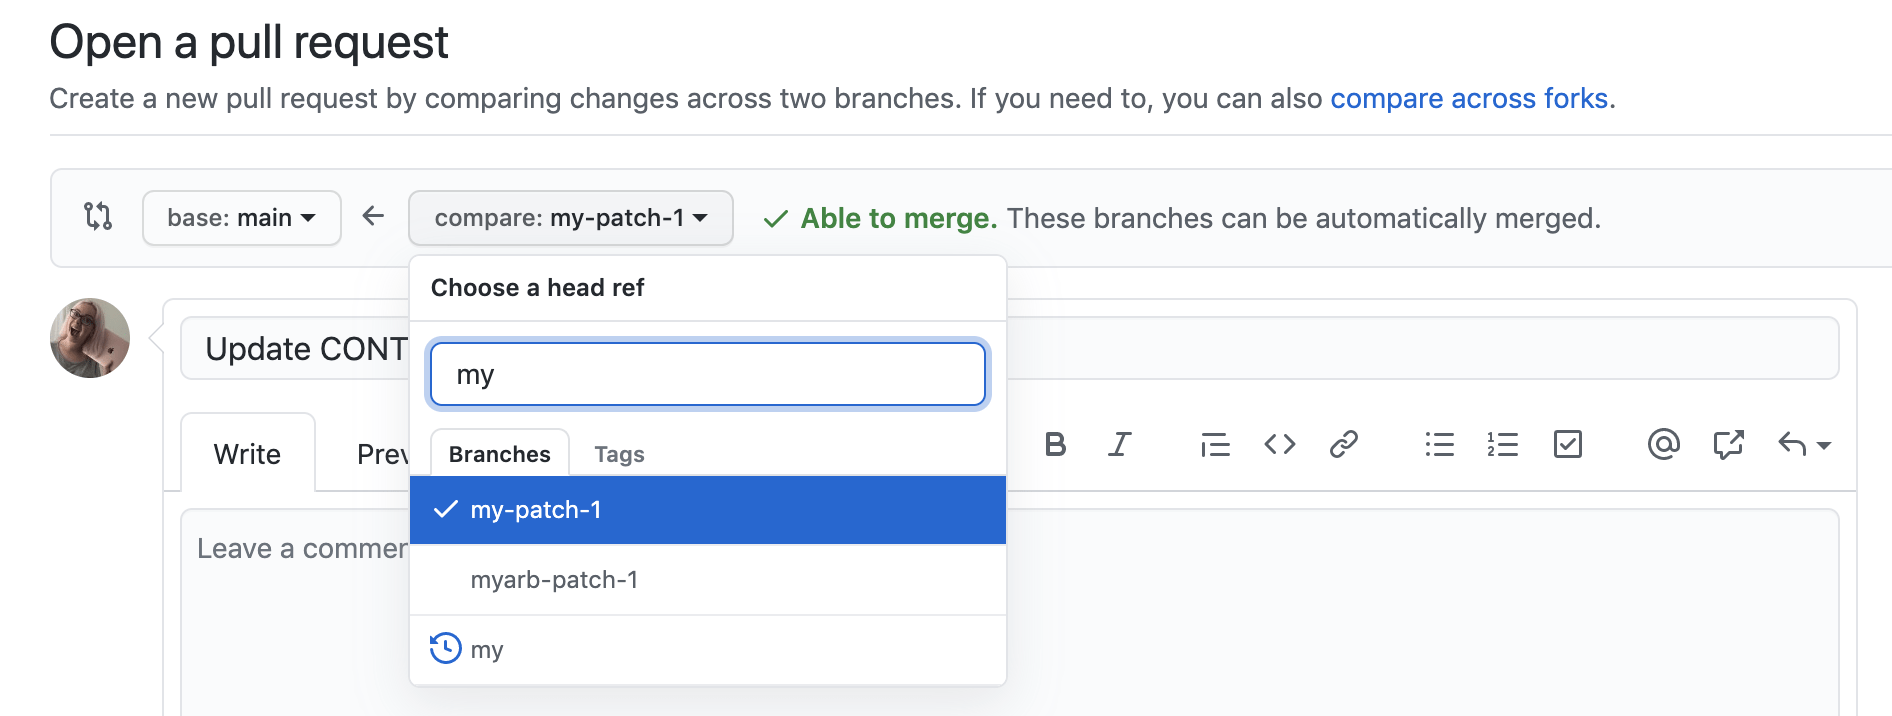Viewport: 1892px width, 716px height.
Task: Insert a bulleted list
Action: [x=1440, y=445]
